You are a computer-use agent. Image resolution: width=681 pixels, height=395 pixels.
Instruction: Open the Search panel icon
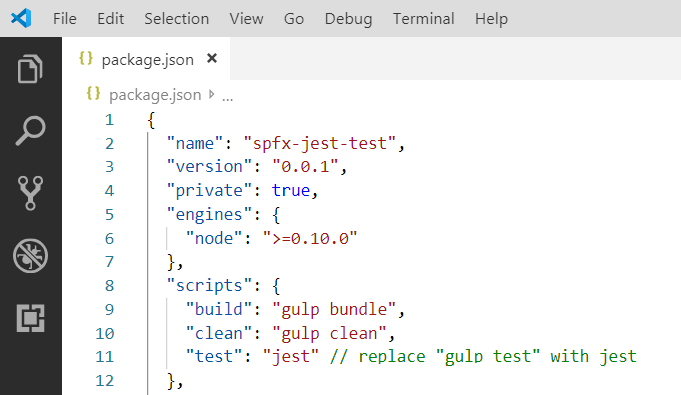click(x=30, y=130)
